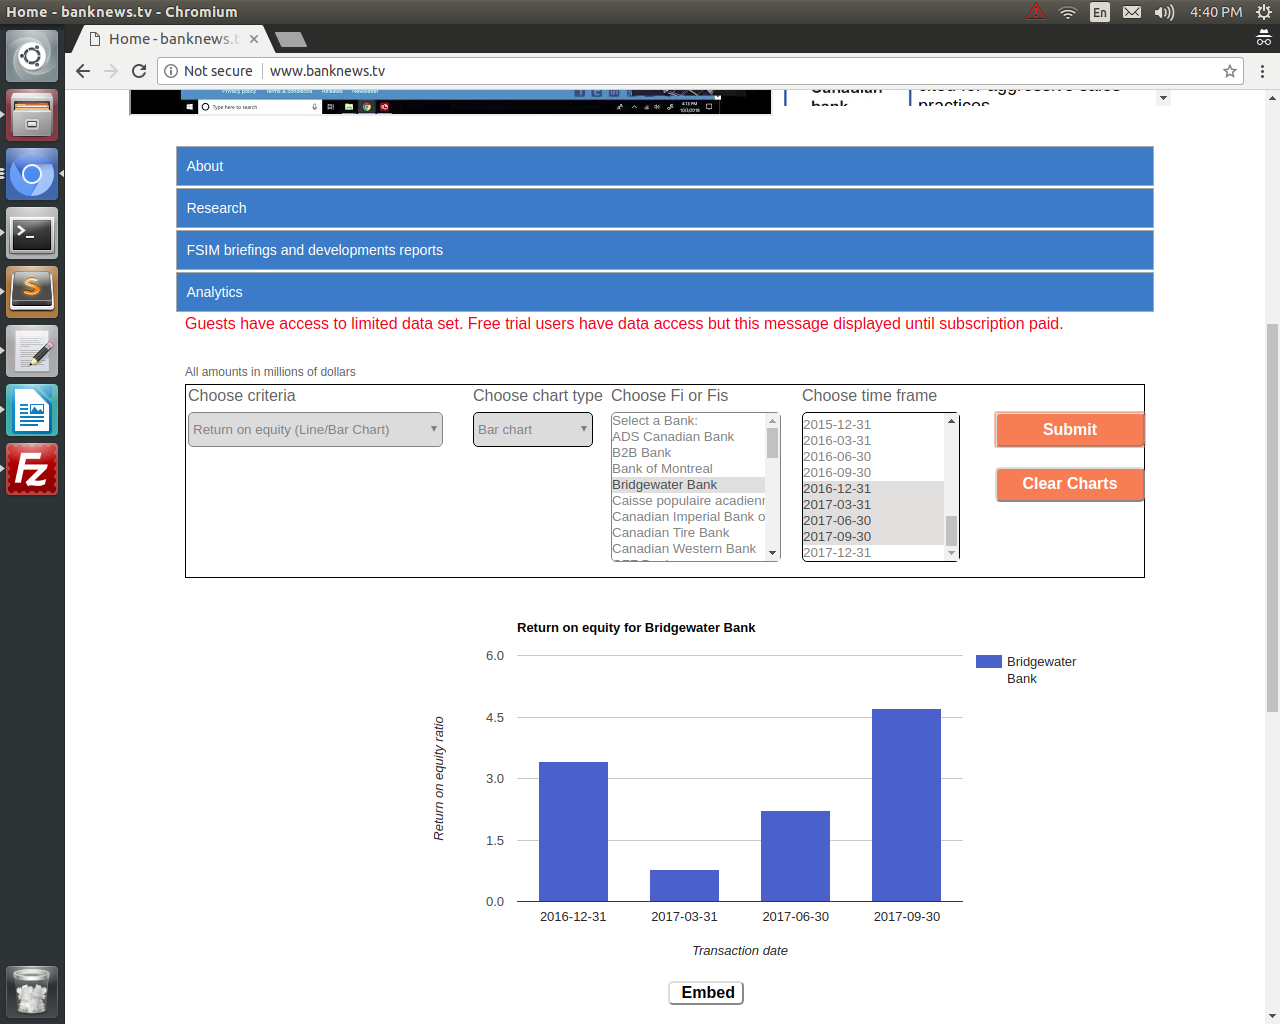The image size is (1280, 1024).
Task: Open Chromium three-dot menu
Action: coord(1262,71)
